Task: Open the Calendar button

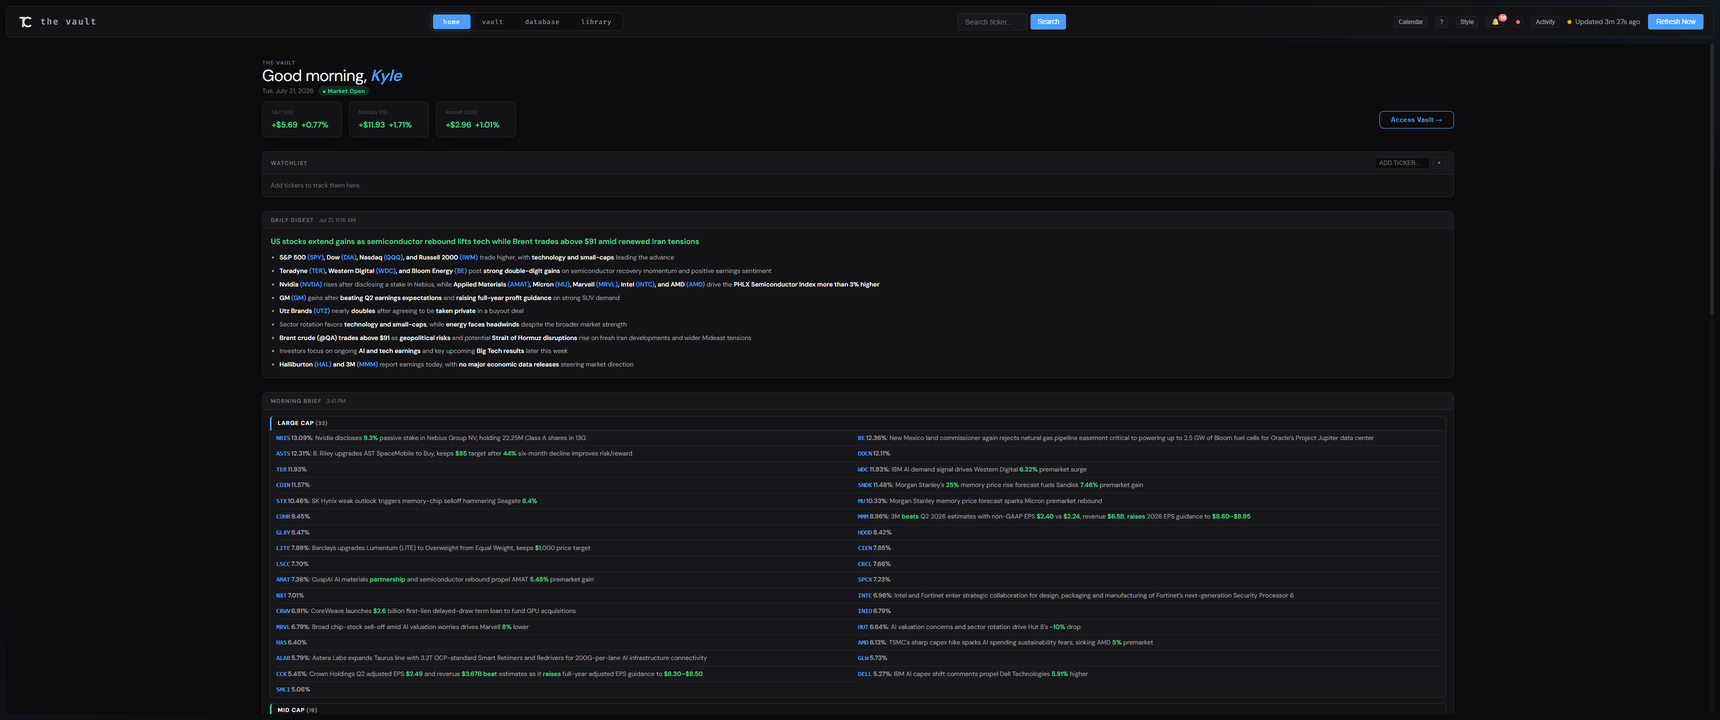Action: [x=1410, y=22]
